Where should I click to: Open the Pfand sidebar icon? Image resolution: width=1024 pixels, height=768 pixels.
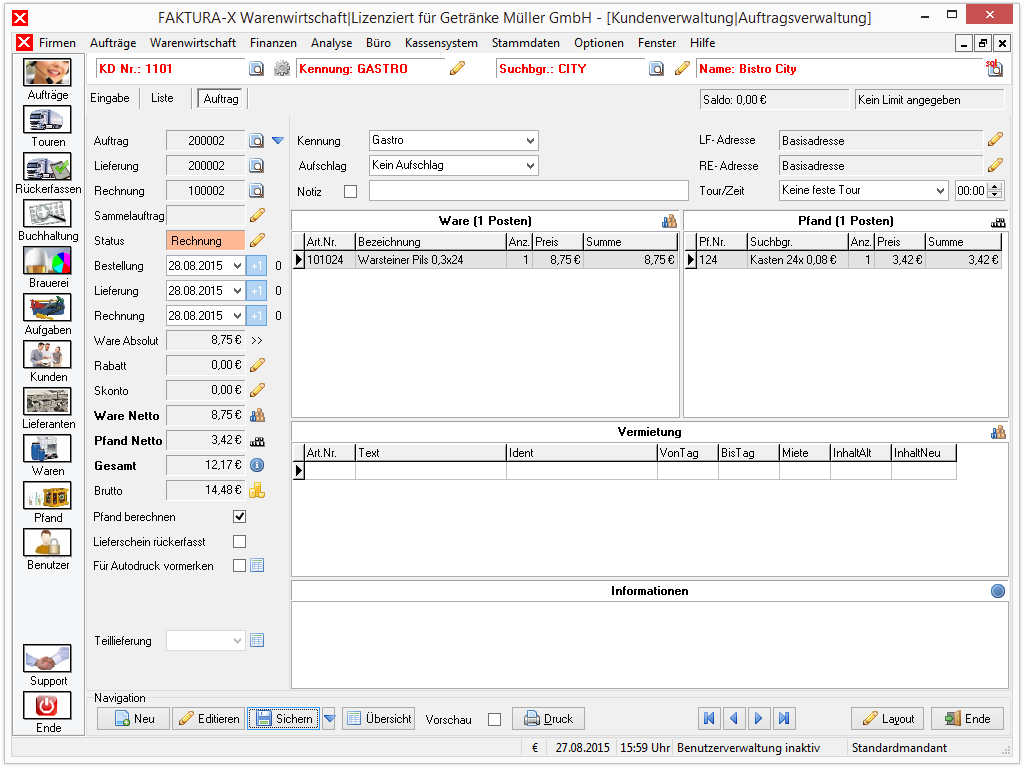[x=47, y=496]
